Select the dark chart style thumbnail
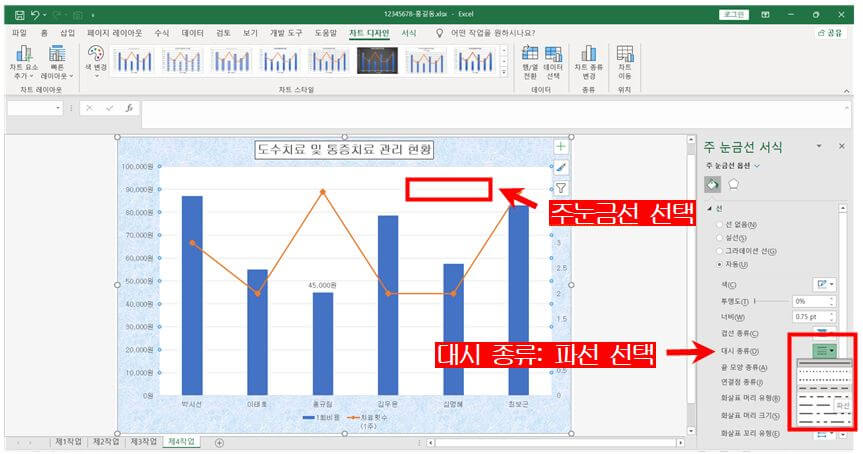 point(377,61)
